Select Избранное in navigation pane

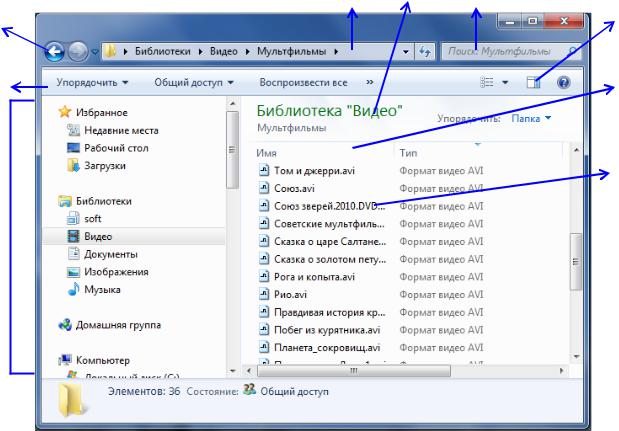(x=102, y=112)
